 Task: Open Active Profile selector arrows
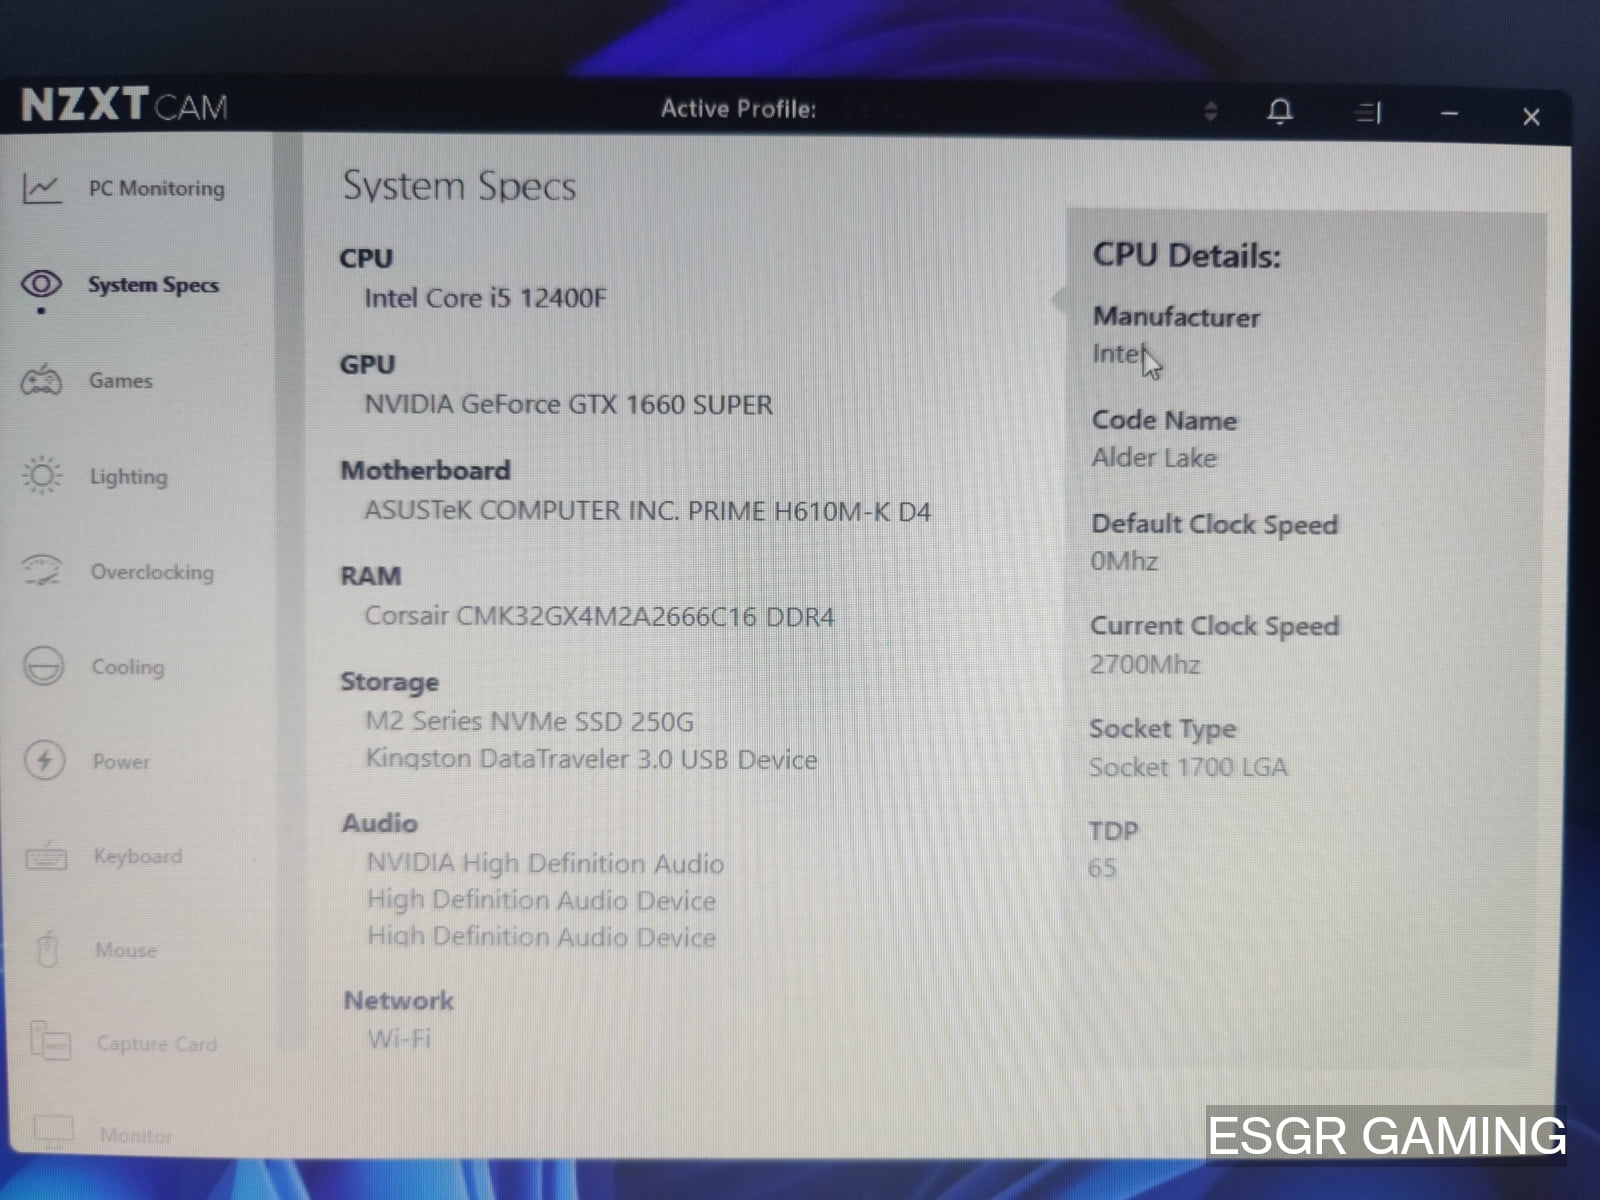pyautogui.click(x=1211, y=111)
